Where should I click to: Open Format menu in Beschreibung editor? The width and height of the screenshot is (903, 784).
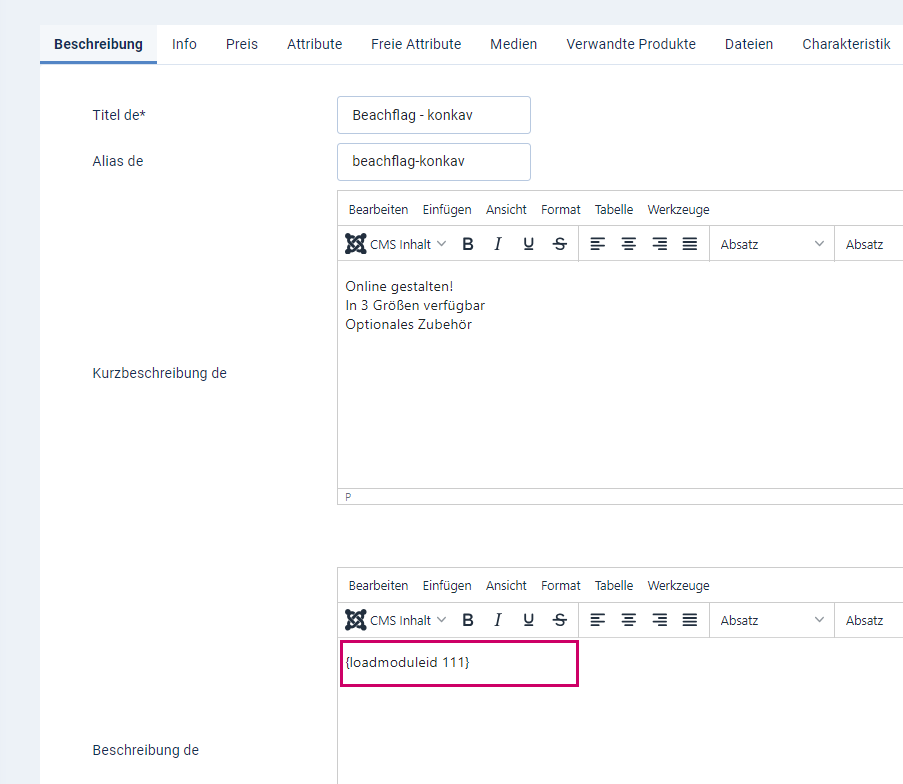click(561, 586)
